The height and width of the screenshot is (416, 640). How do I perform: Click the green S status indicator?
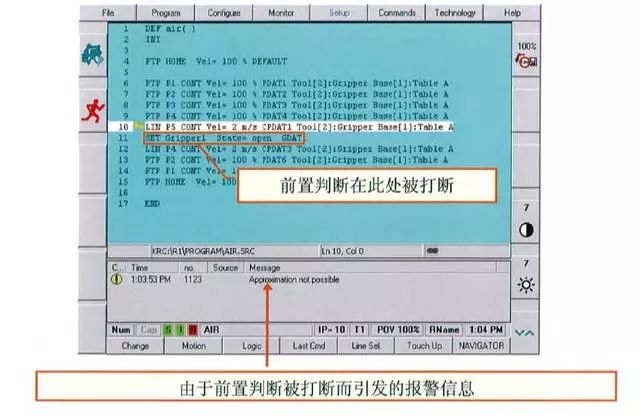coord(167,329)
